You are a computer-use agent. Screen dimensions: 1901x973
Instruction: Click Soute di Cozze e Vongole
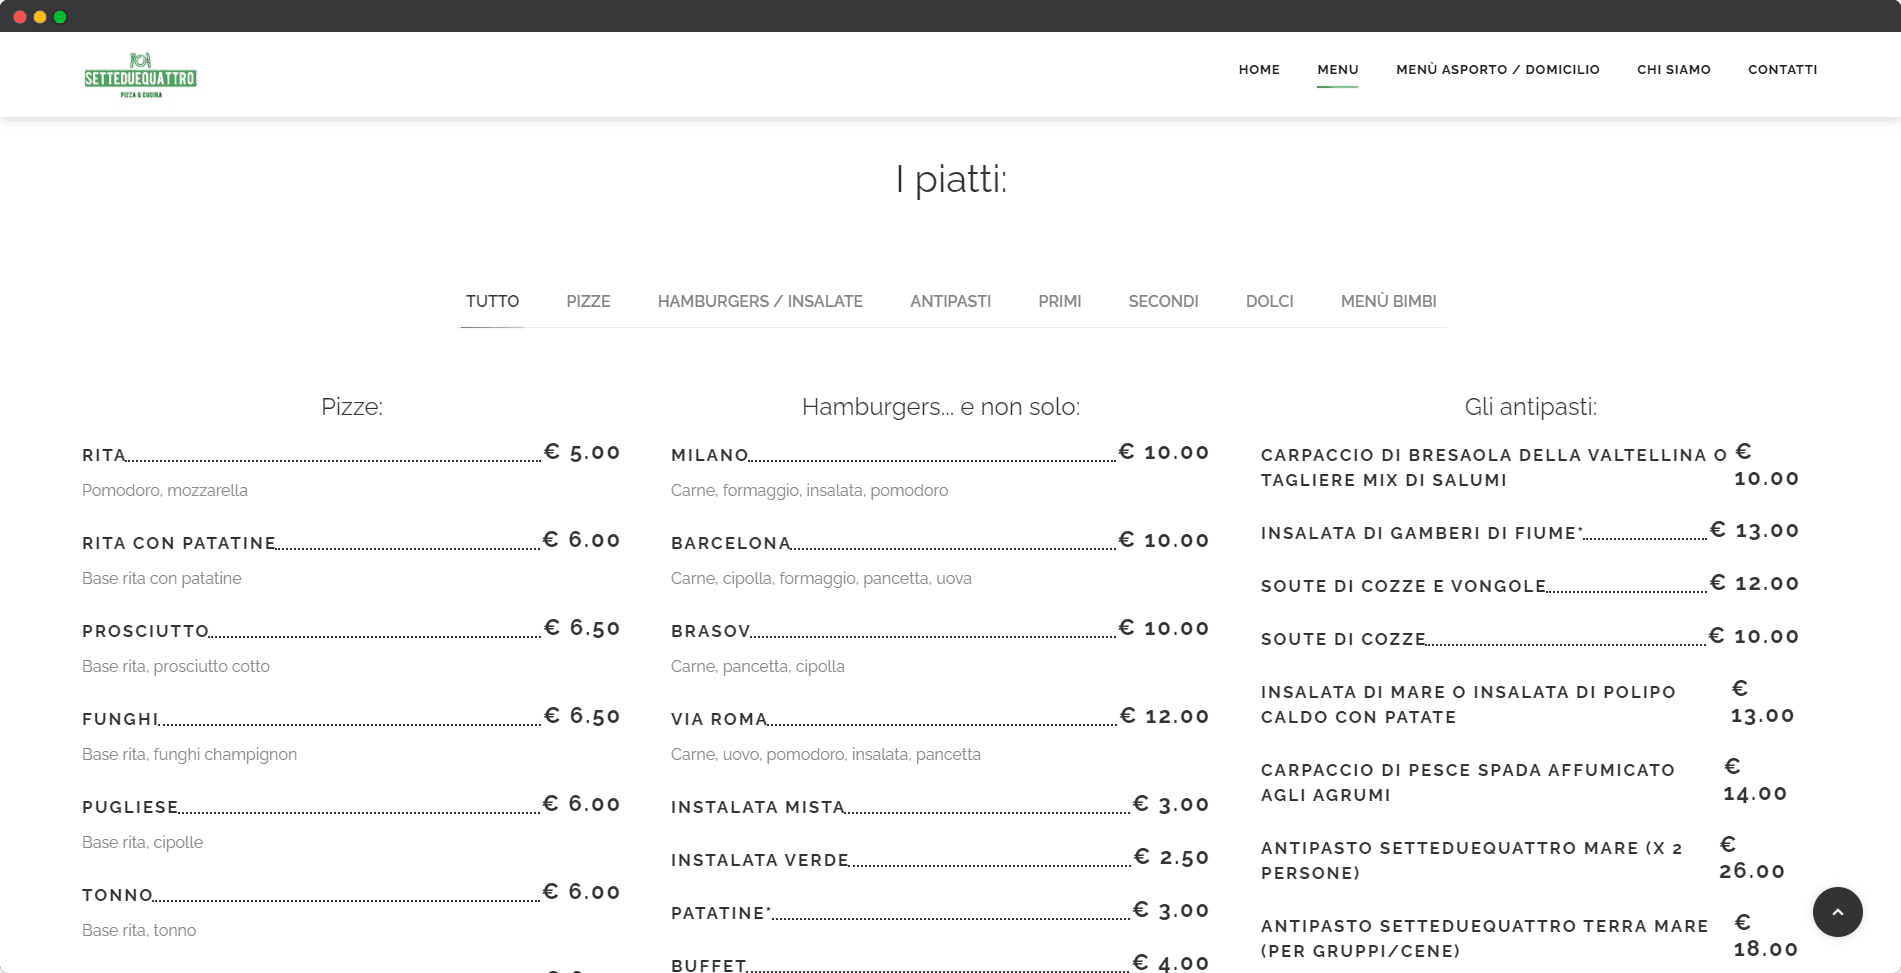(1403, 586)
